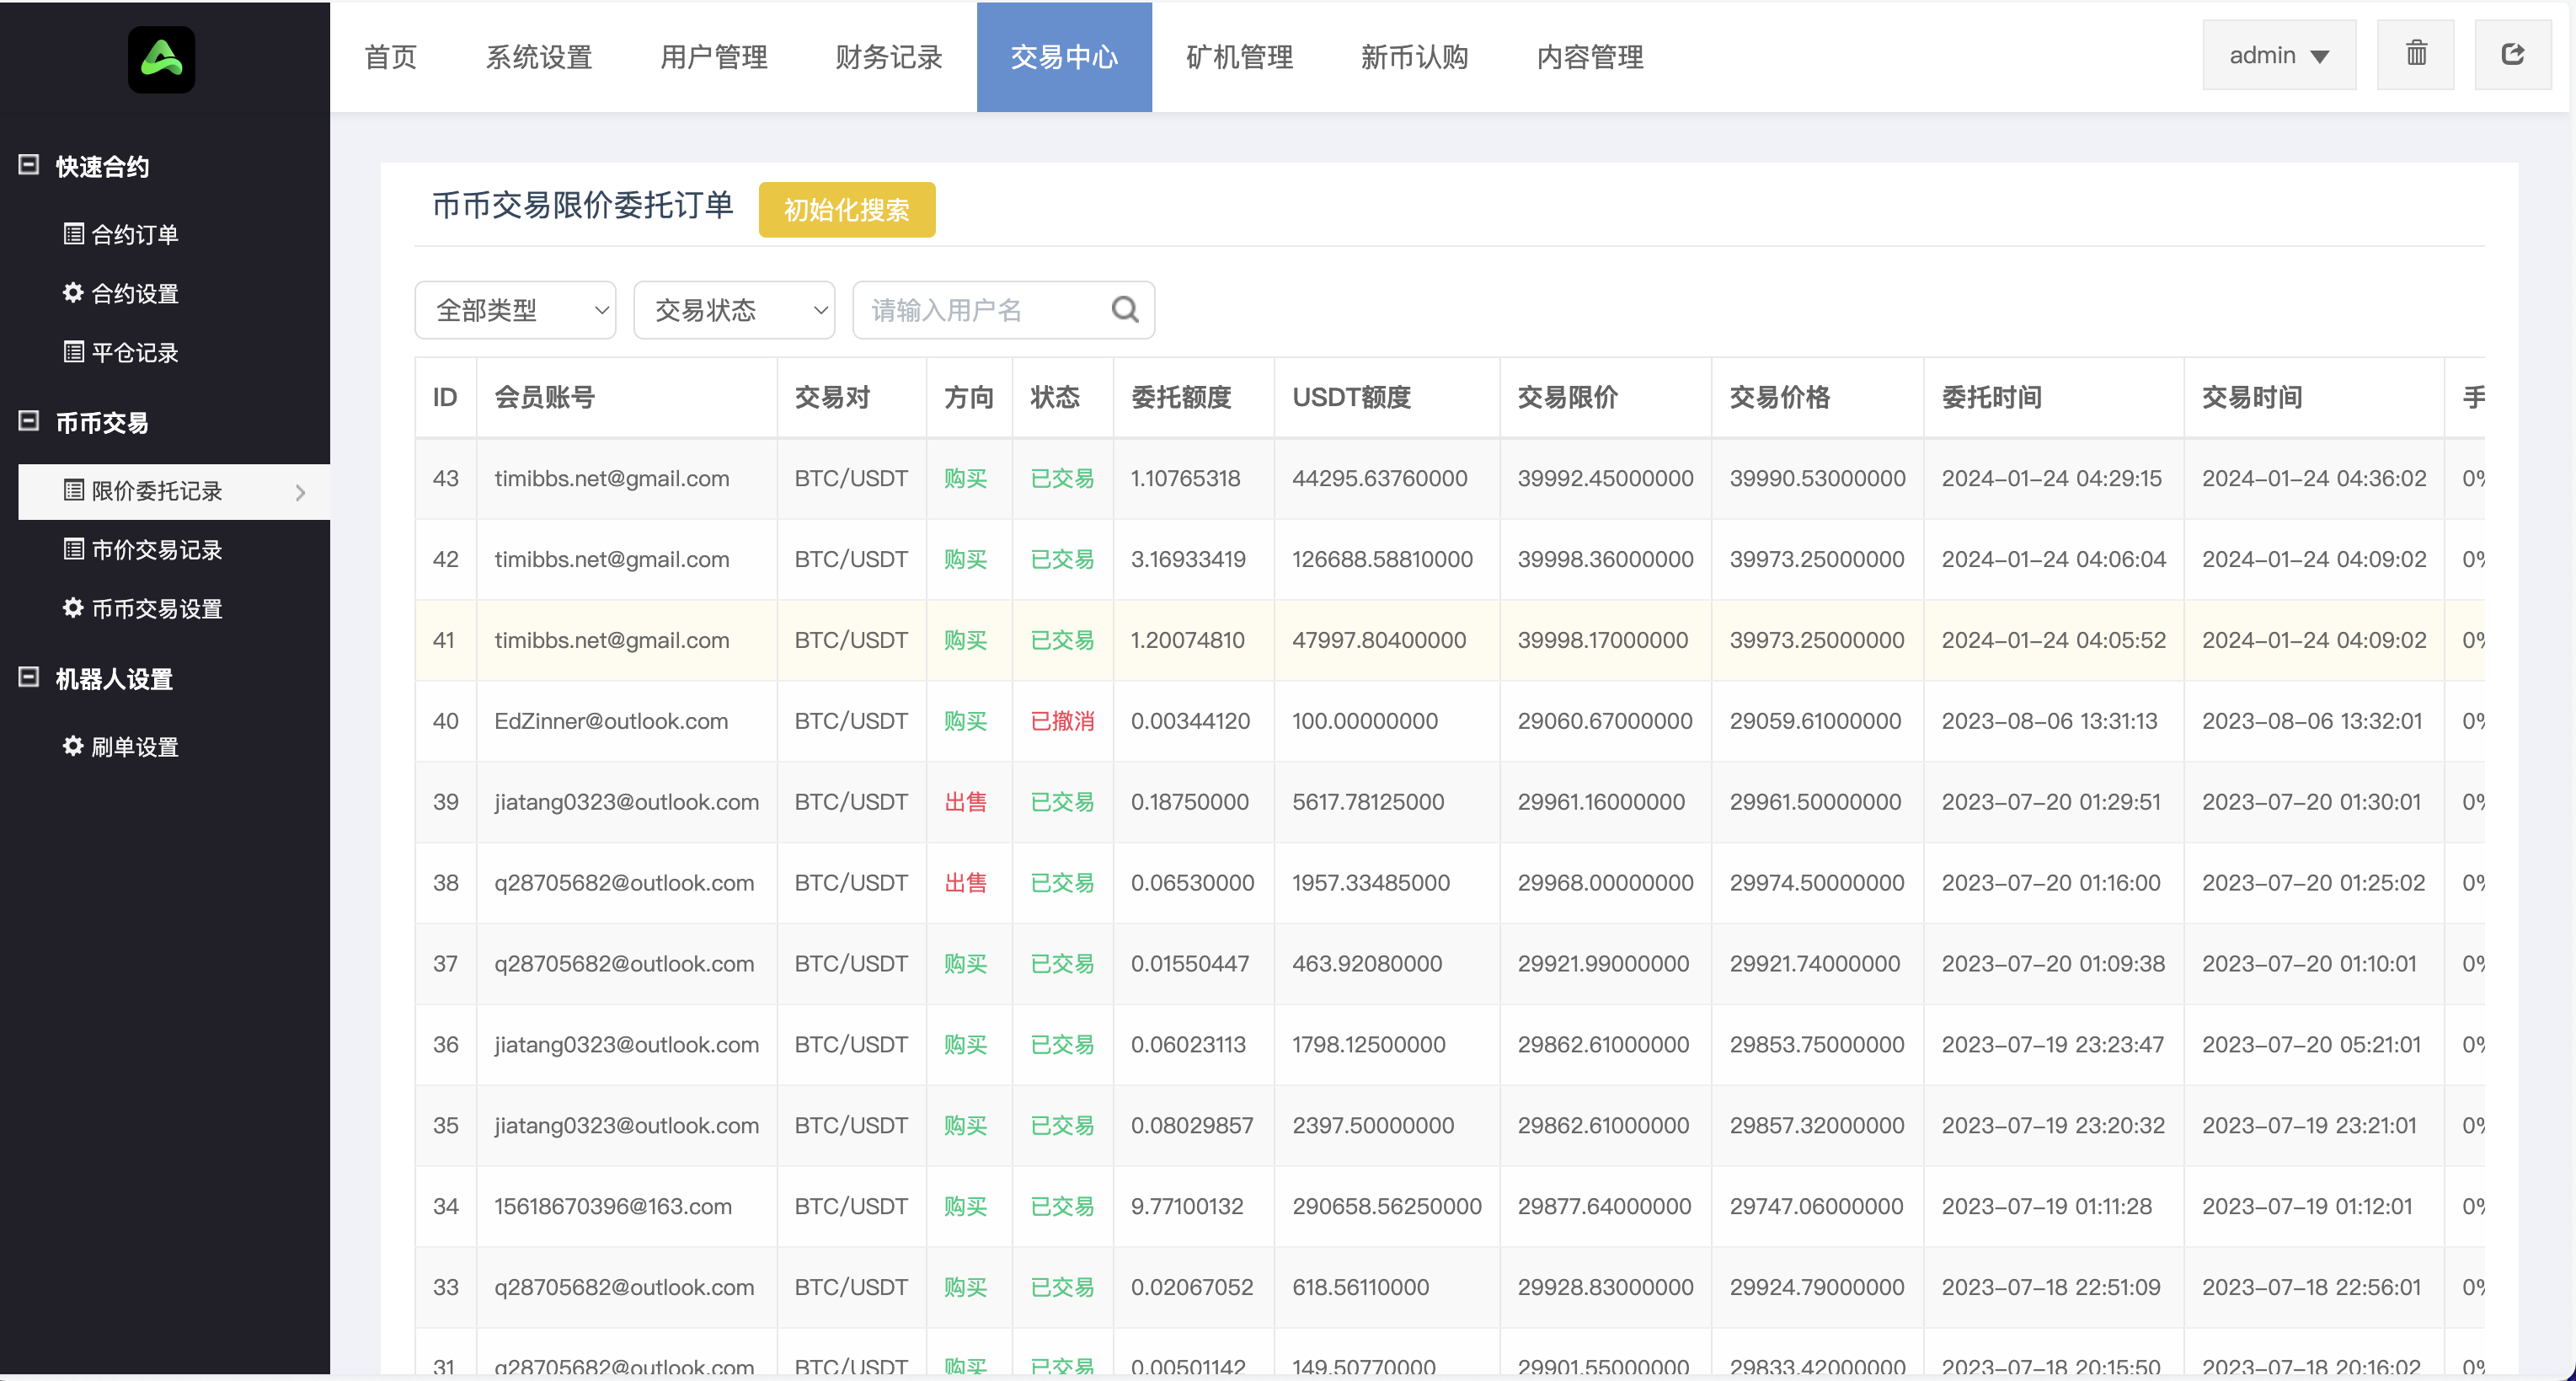Click the app logo at top left
The height and width of the screenshot is (1381, 2576).
point(162,58)
